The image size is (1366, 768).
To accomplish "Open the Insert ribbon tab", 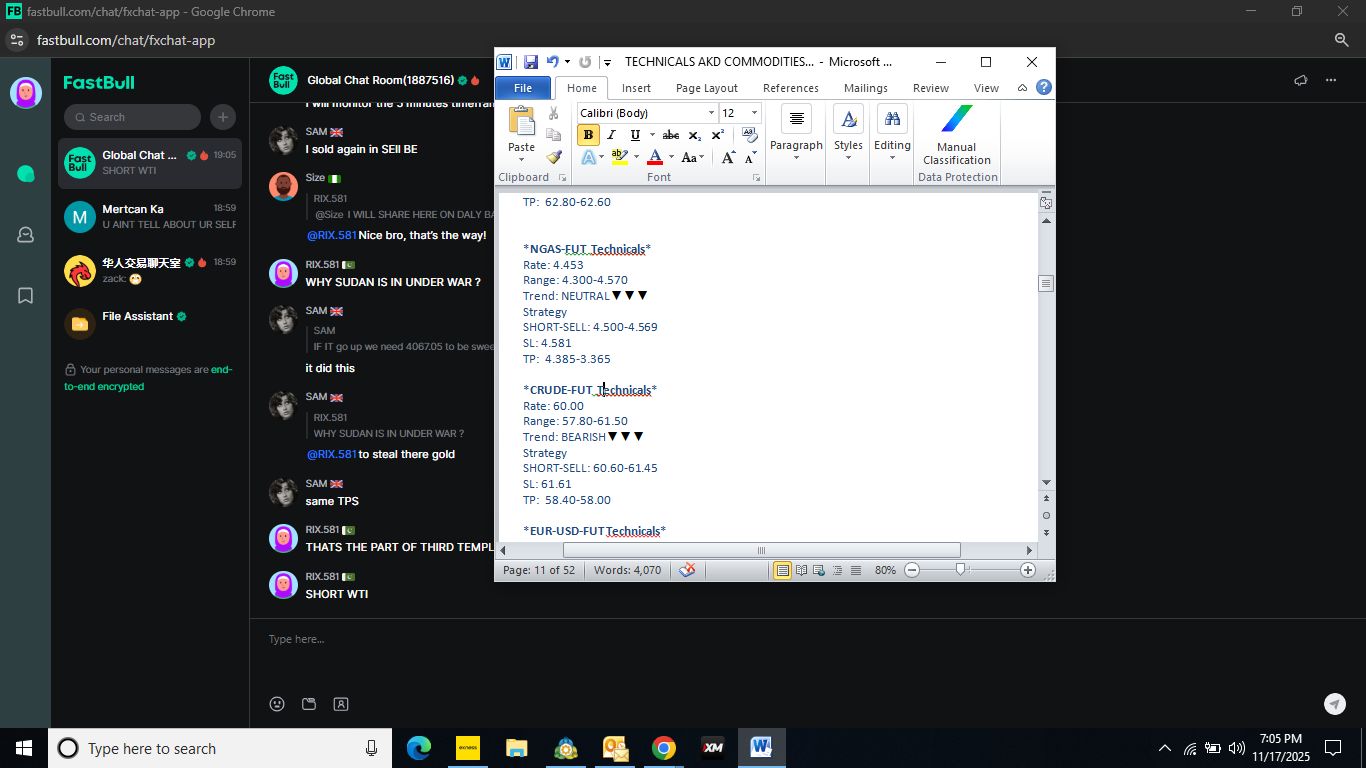I will tap(636, 88).
